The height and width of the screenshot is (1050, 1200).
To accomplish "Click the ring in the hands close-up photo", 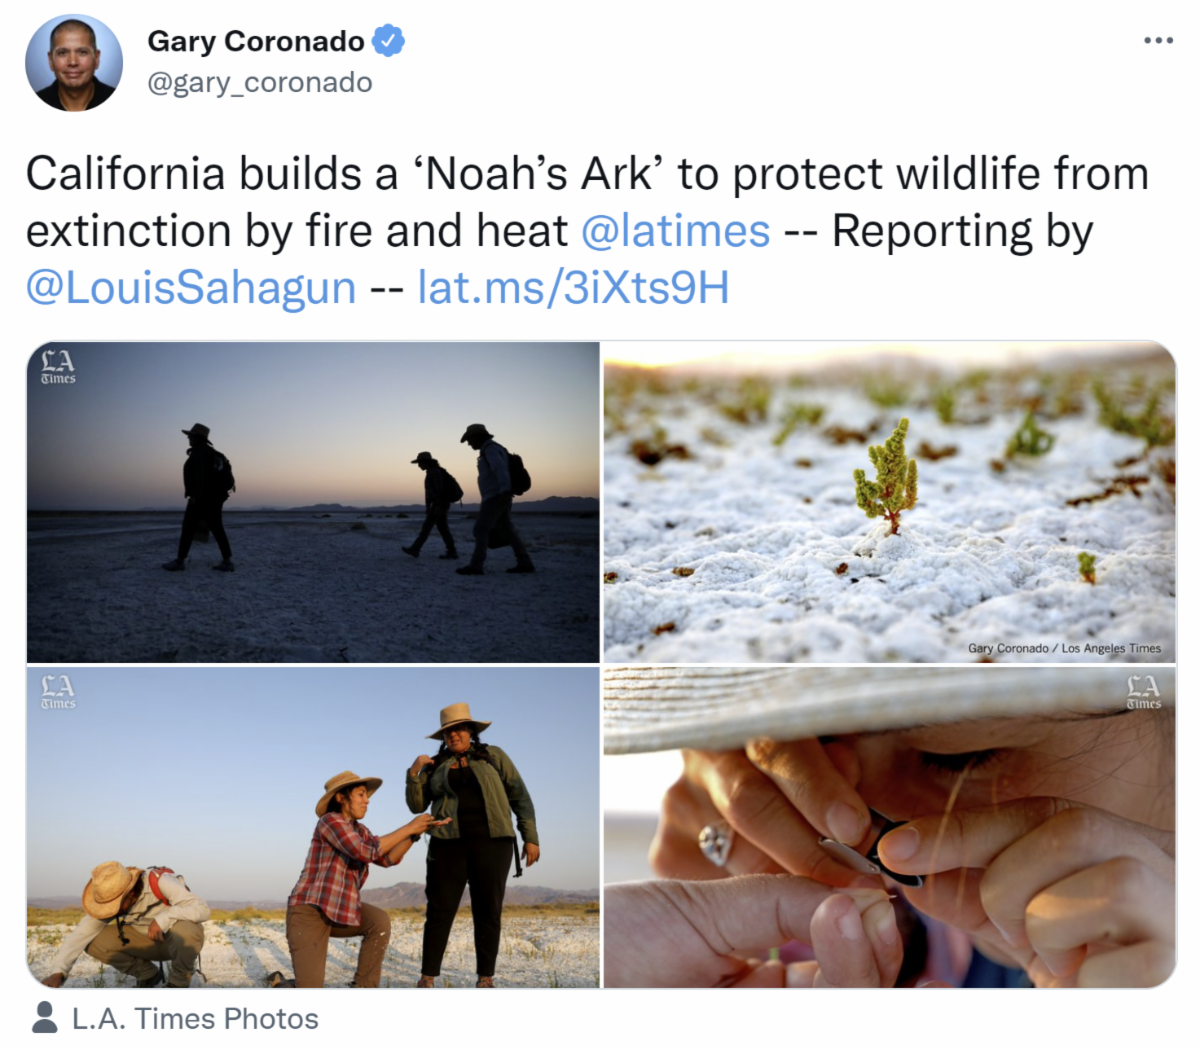I will coord(714,843).
